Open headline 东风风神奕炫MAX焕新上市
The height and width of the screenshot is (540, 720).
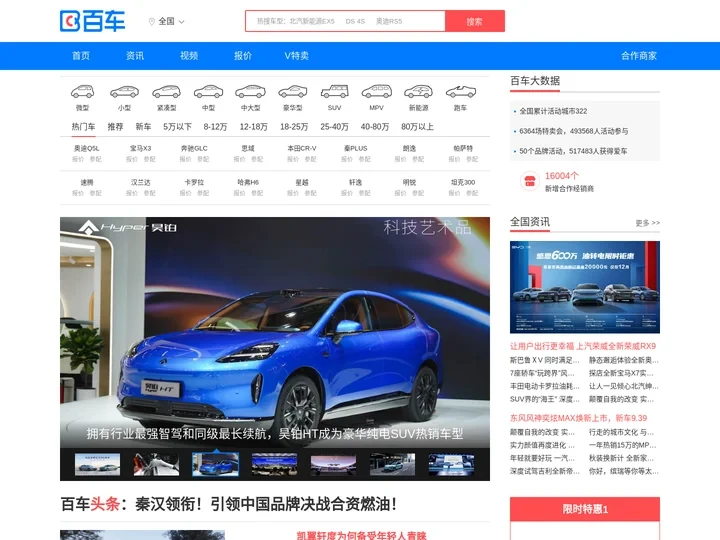578,418
